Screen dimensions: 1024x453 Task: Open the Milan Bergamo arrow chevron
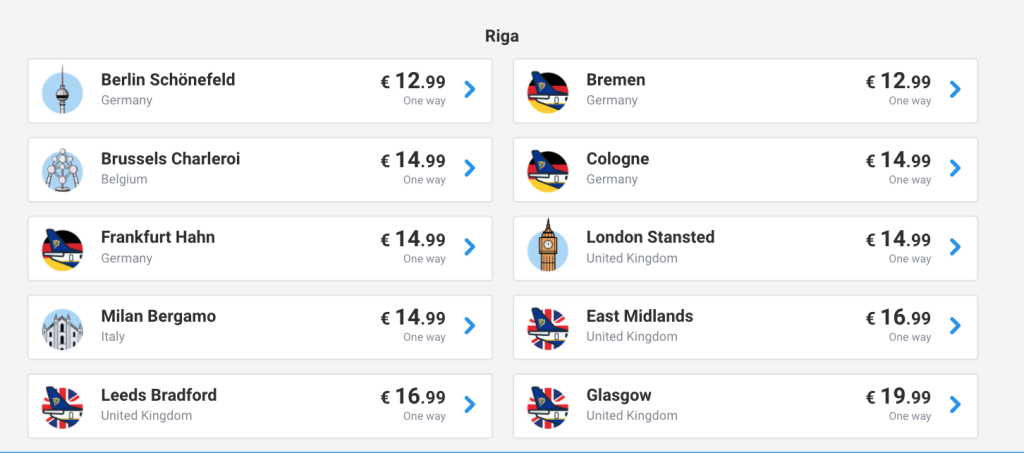pos(470,326)
